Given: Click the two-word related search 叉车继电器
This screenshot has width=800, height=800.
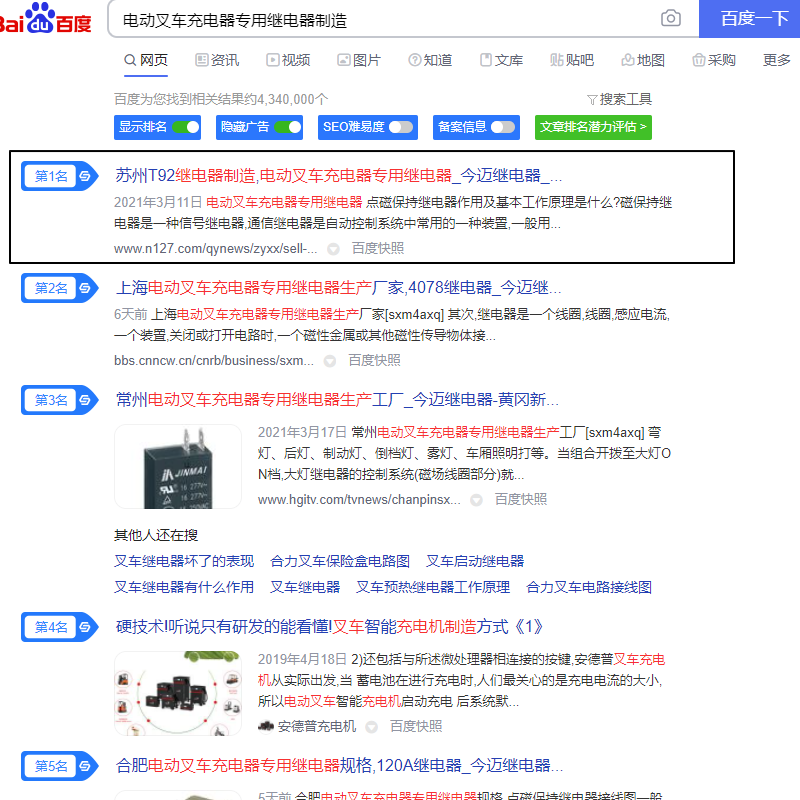Looking at the screenshot, I should pos(305,587).
